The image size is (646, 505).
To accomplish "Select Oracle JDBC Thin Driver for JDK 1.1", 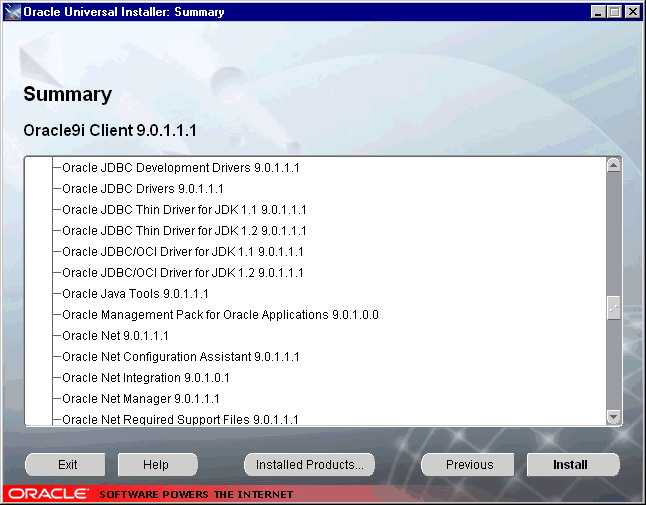I will [x=184, y=210].
